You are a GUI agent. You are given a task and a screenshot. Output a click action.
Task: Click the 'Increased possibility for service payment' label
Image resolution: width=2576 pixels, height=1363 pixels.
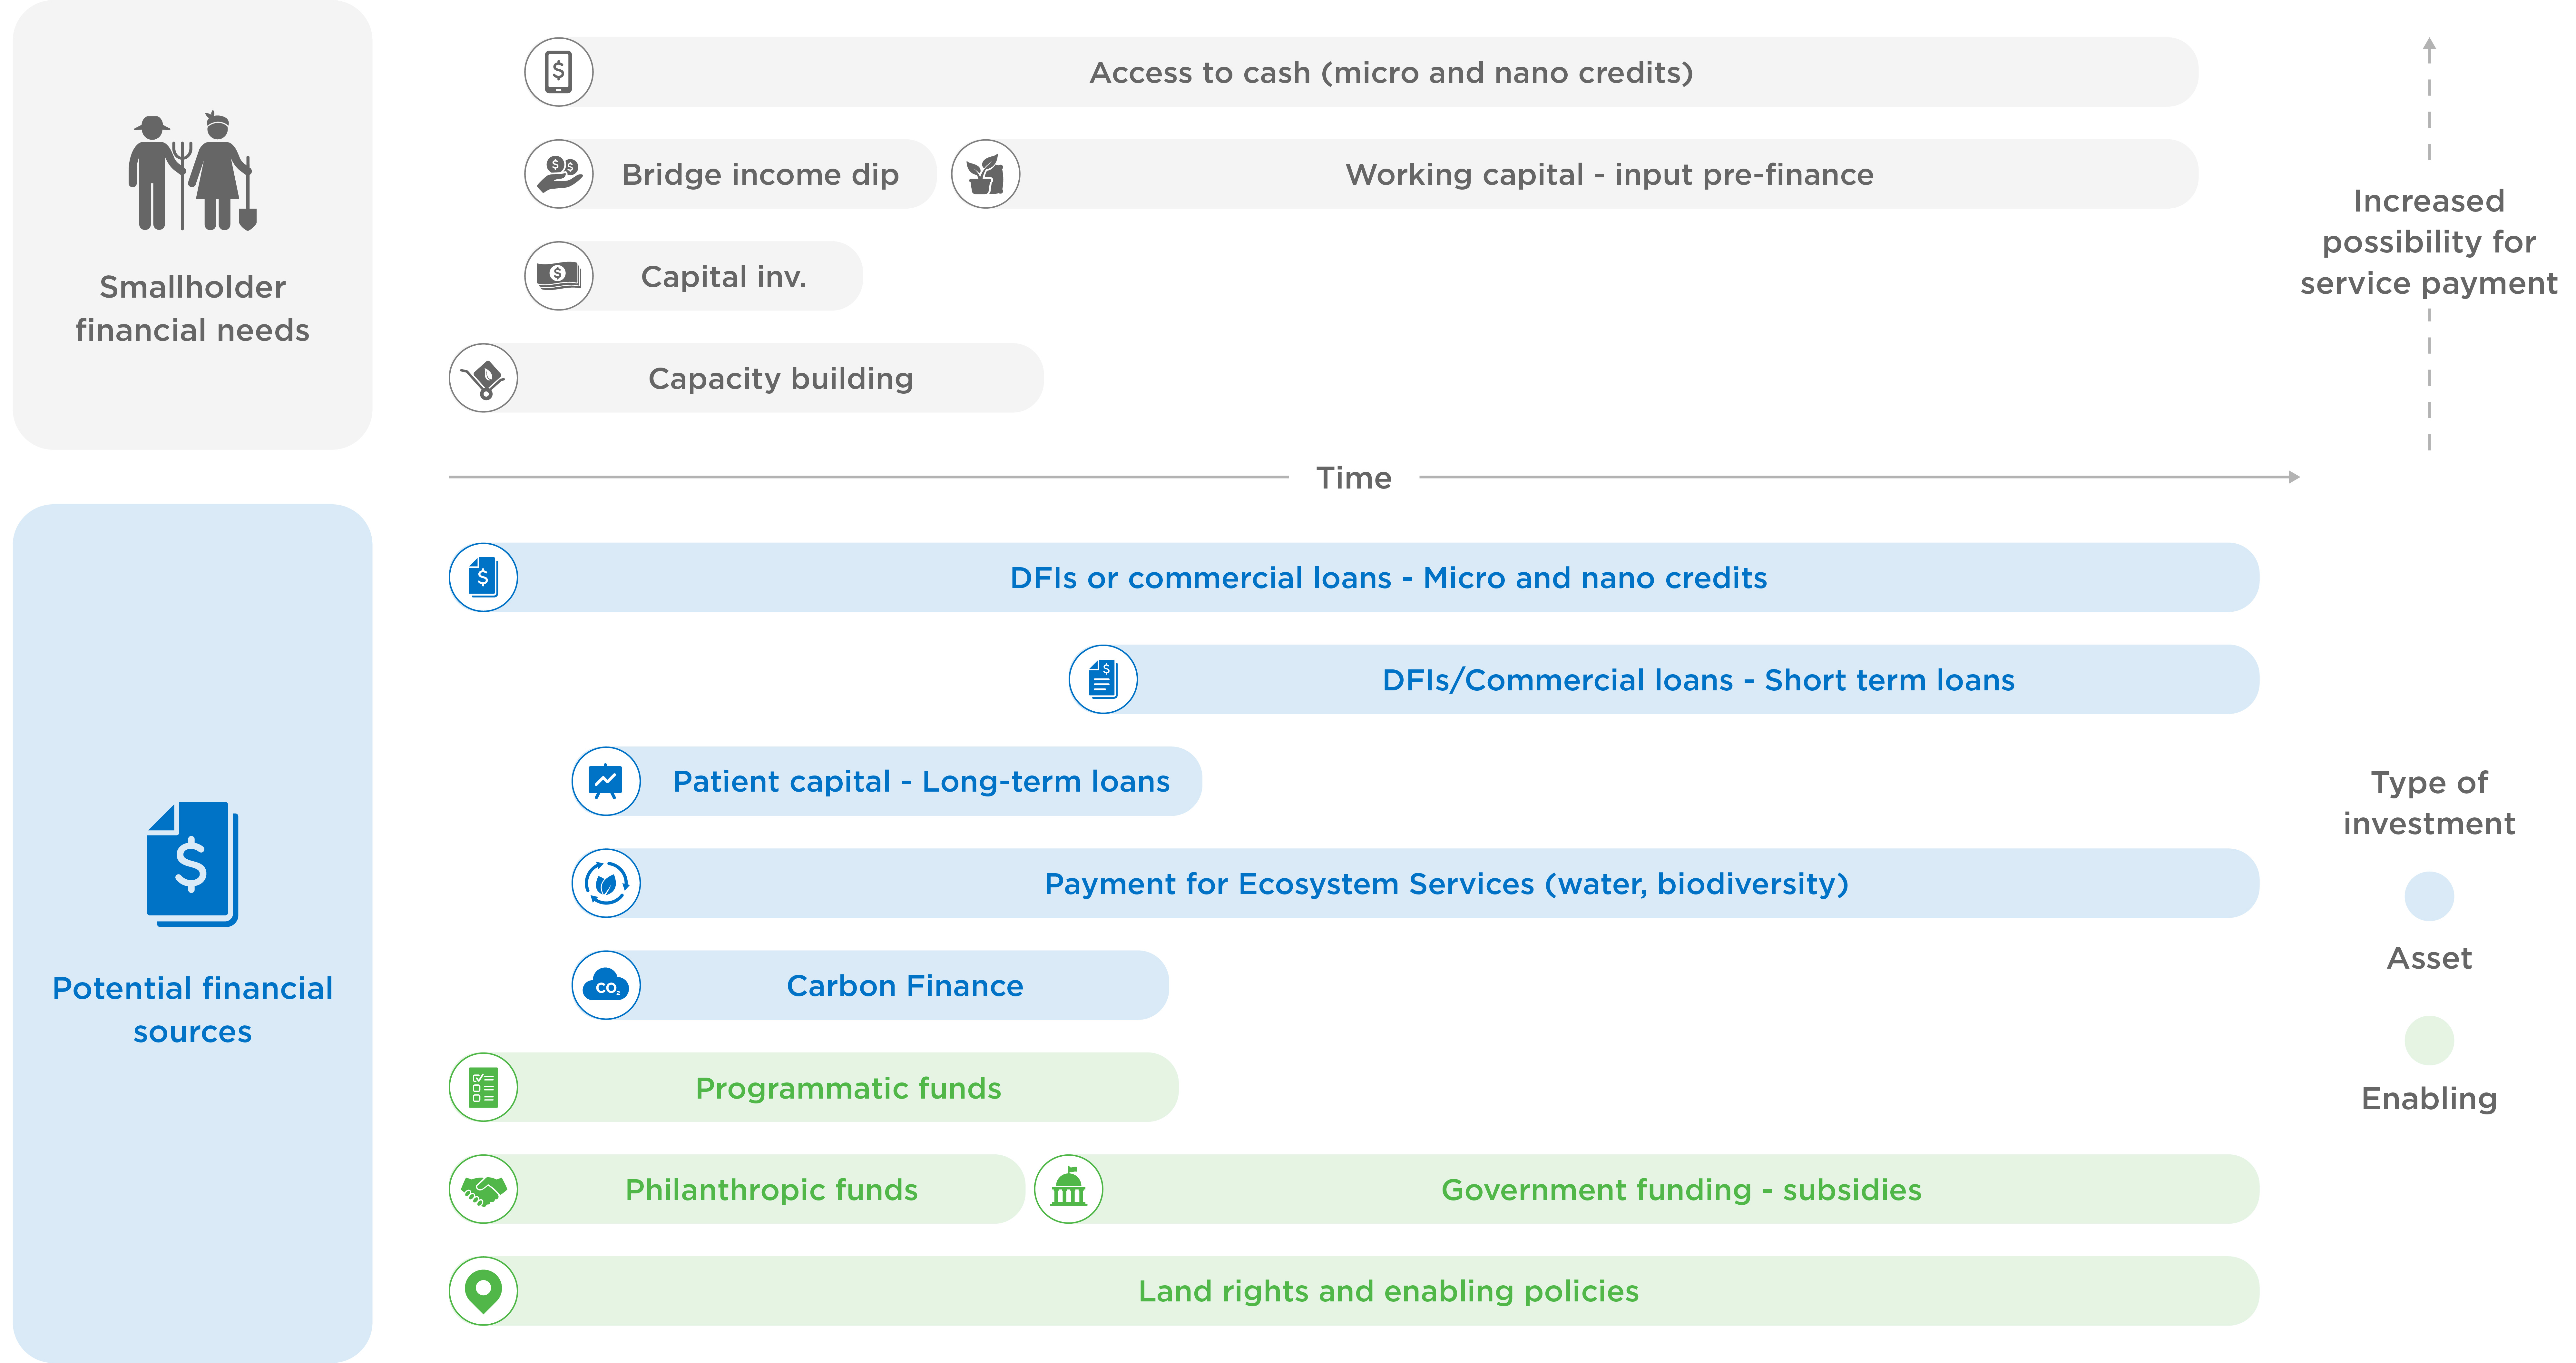pos(2429,242)
